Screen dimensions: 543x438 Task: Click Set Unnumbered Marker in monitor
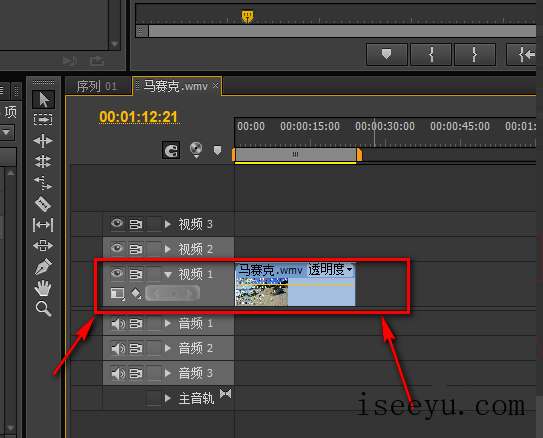point(386,54)
